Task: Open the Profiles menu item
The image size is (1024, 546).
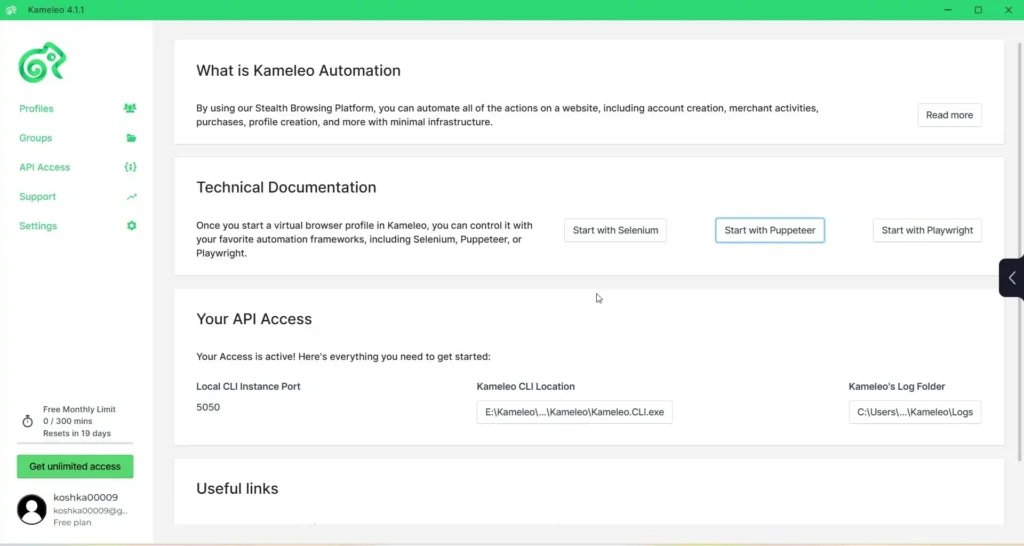Action: (37, 108)
